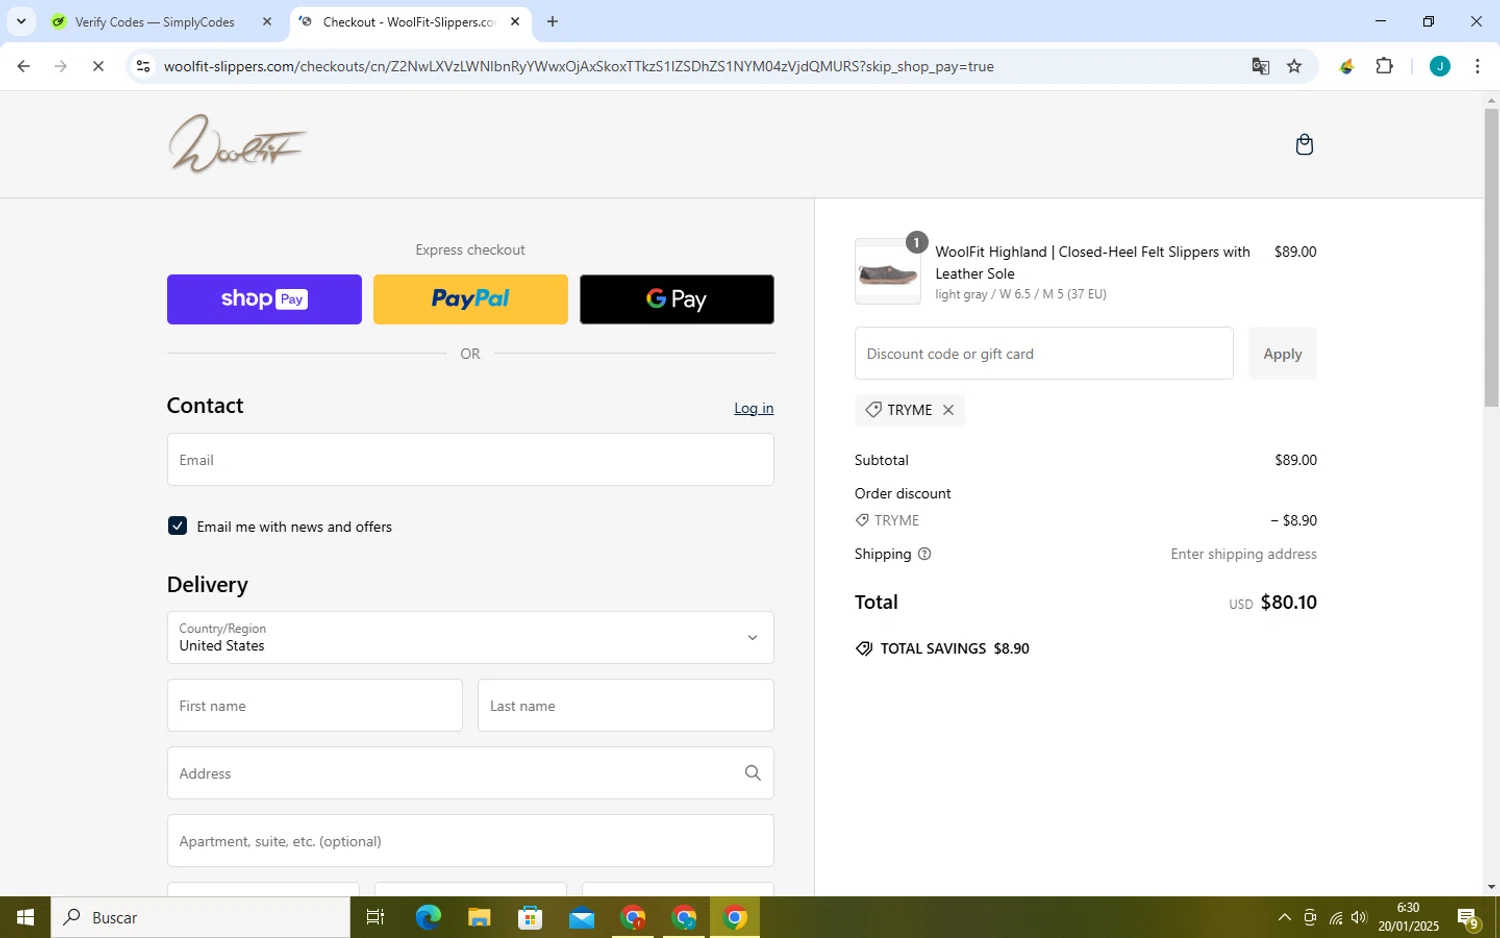This screenshot has width=1500, height=938.
Task: Click the address search magnifier icon
Action: click(753, 773)
